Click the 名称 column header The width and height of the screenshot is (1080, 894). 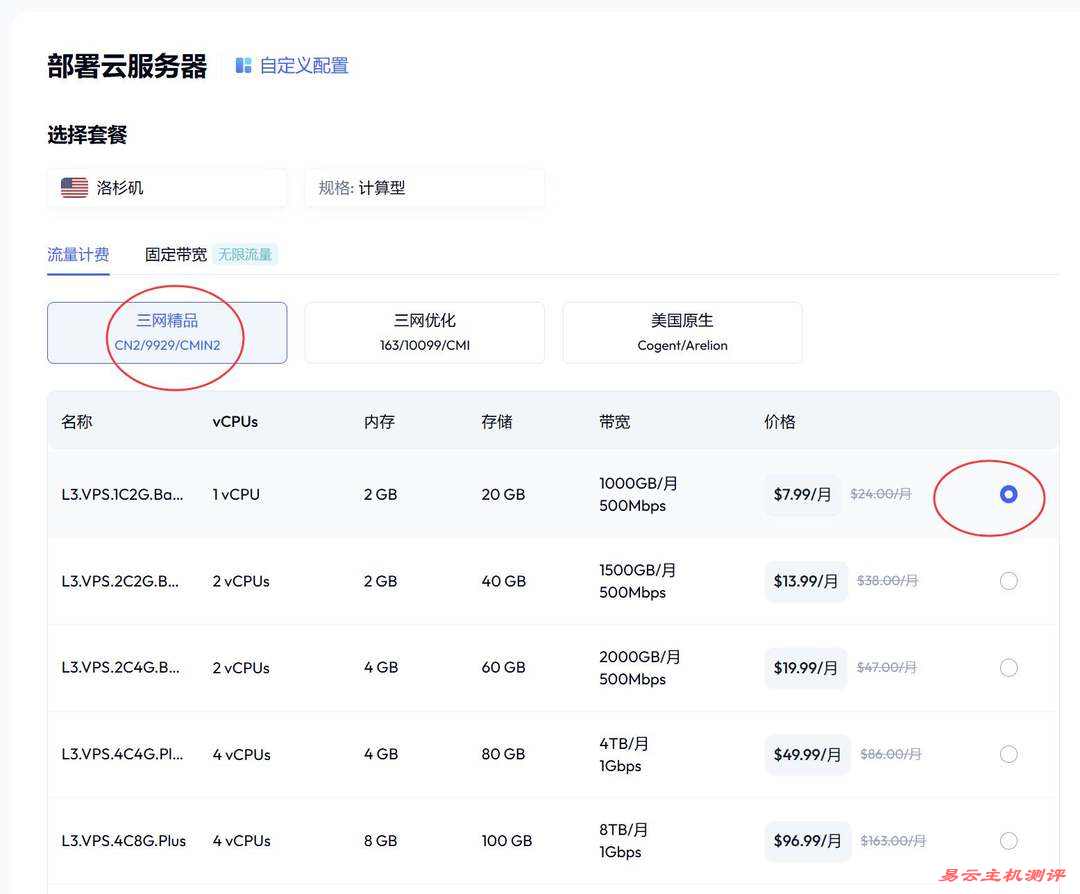pos(77,421)
